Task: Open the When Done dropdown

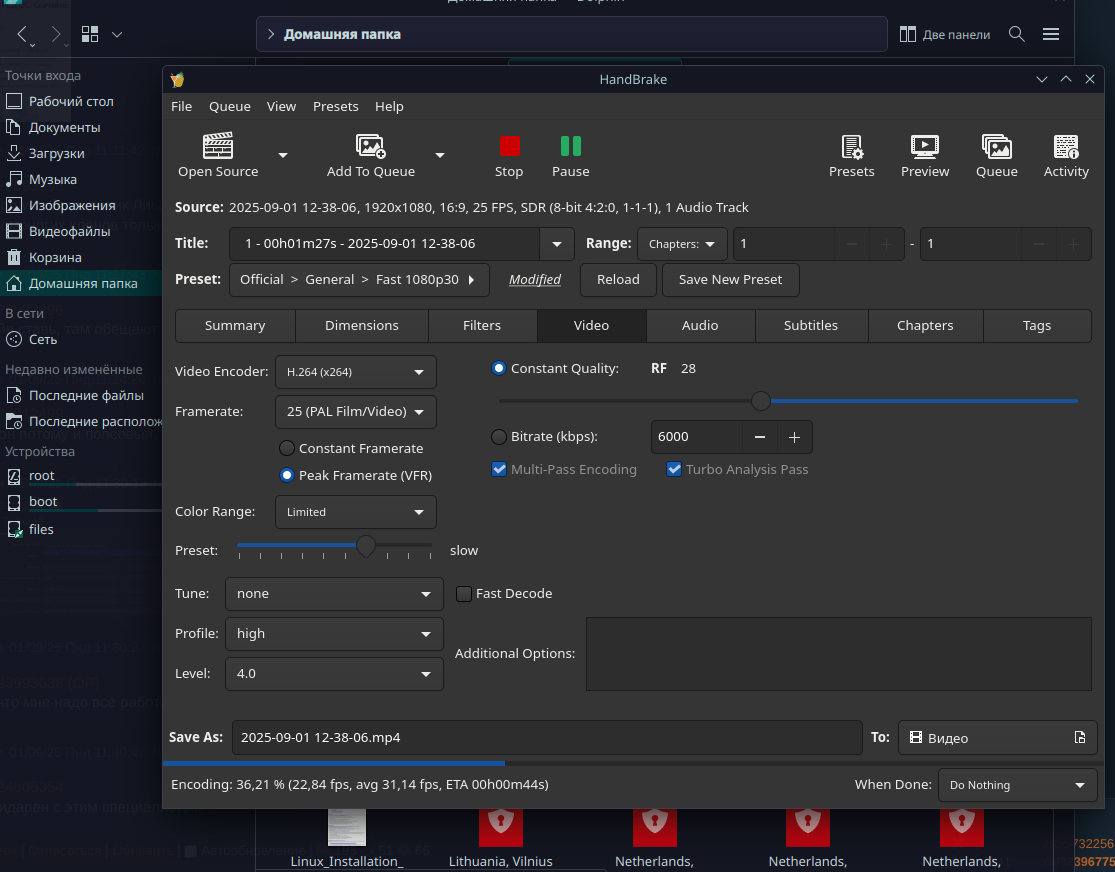Action: pos(1018,785)
